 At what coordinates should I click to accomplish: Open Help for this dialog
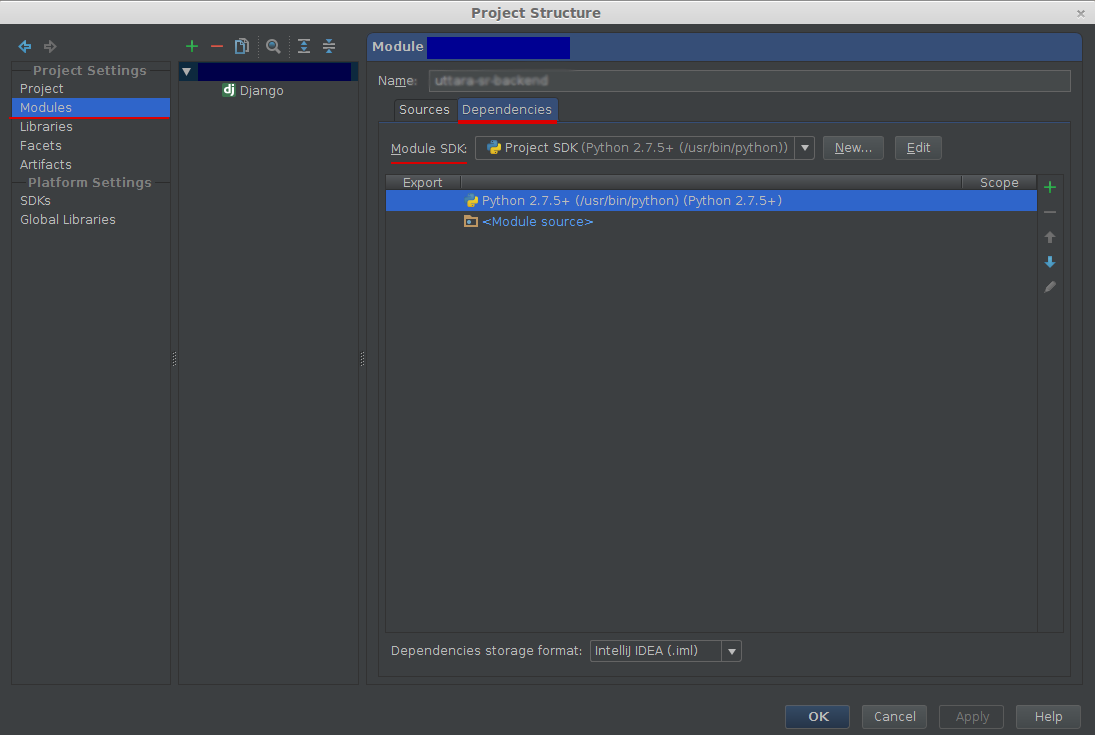(x=1048, y=717)
